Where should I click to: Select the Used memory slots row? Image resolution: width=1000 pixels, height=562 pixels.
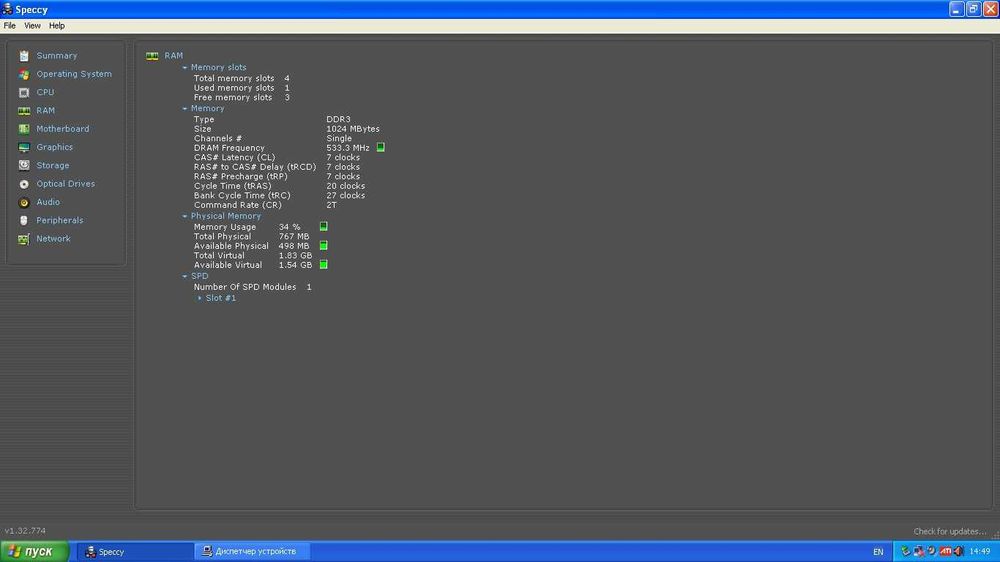(242, 88)
